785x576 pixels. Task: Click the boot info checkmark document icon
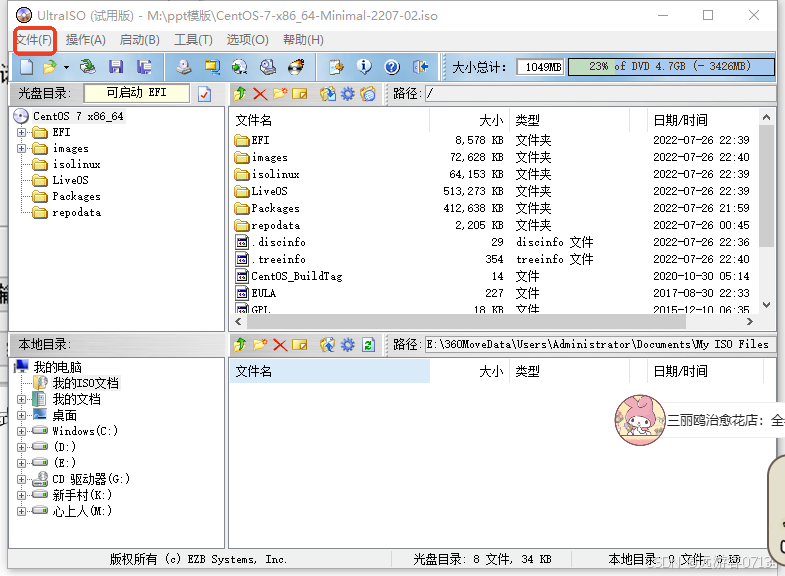[204, 94]
